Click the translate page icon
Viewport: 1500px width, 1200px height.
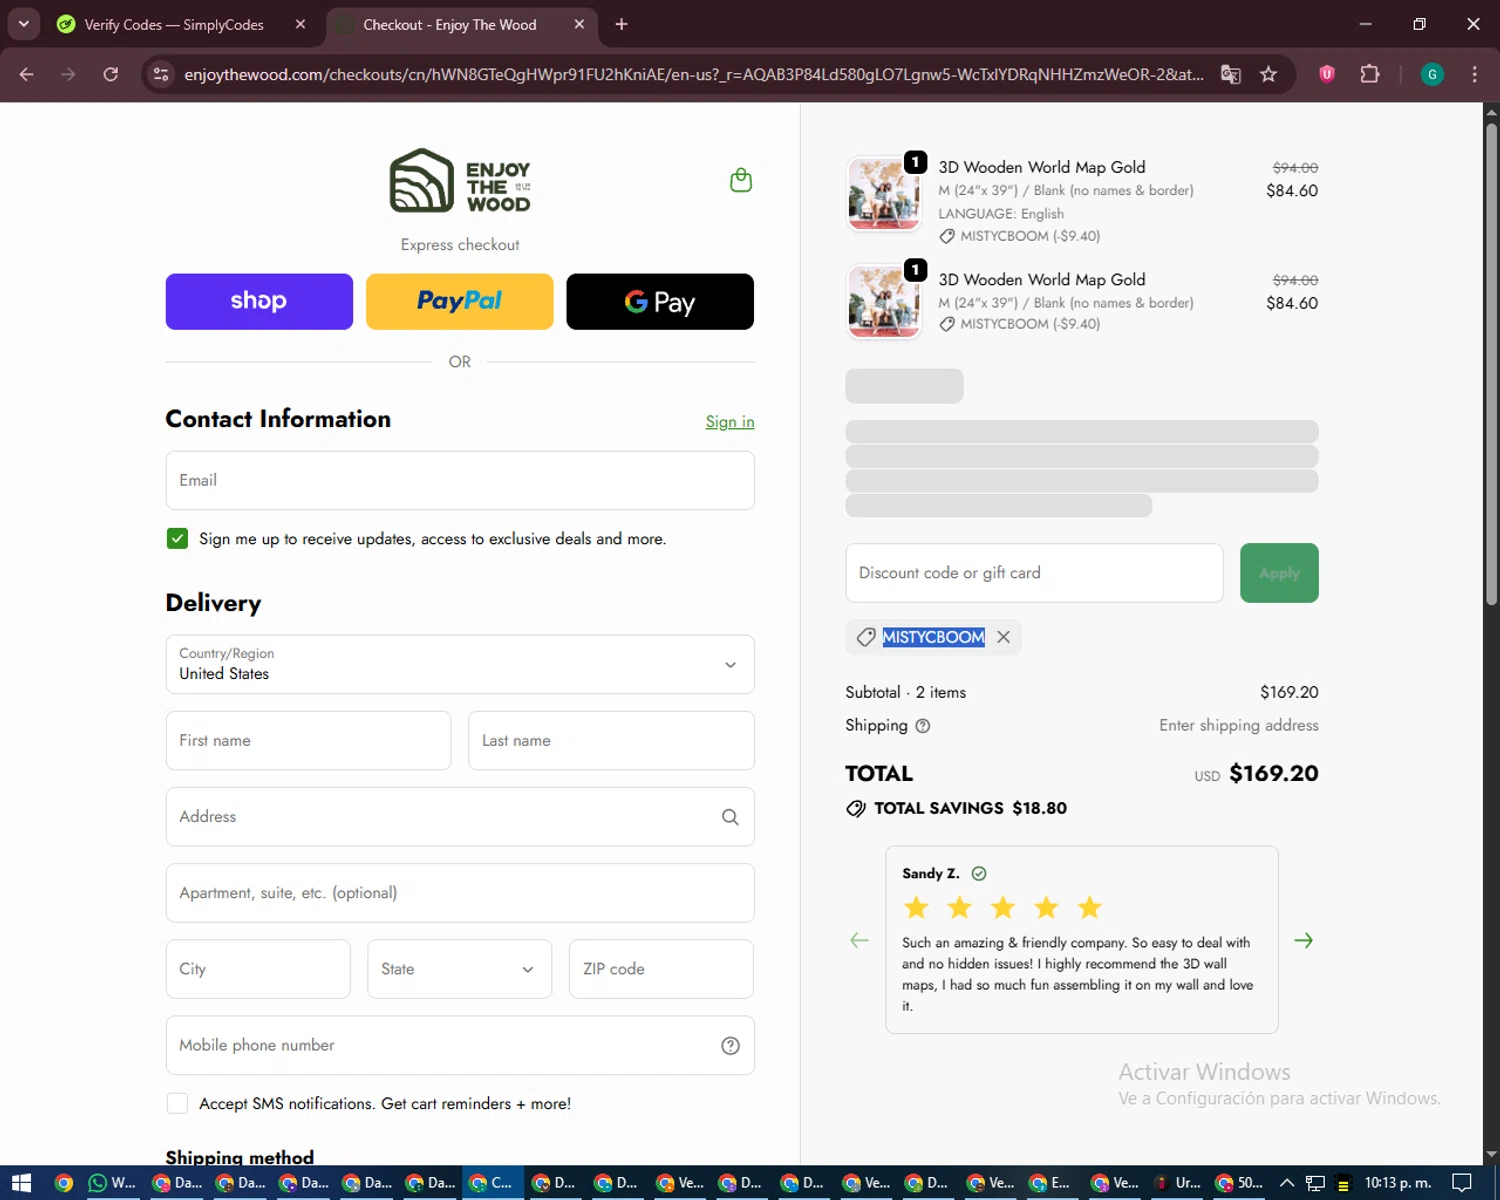coord(1231,74)
